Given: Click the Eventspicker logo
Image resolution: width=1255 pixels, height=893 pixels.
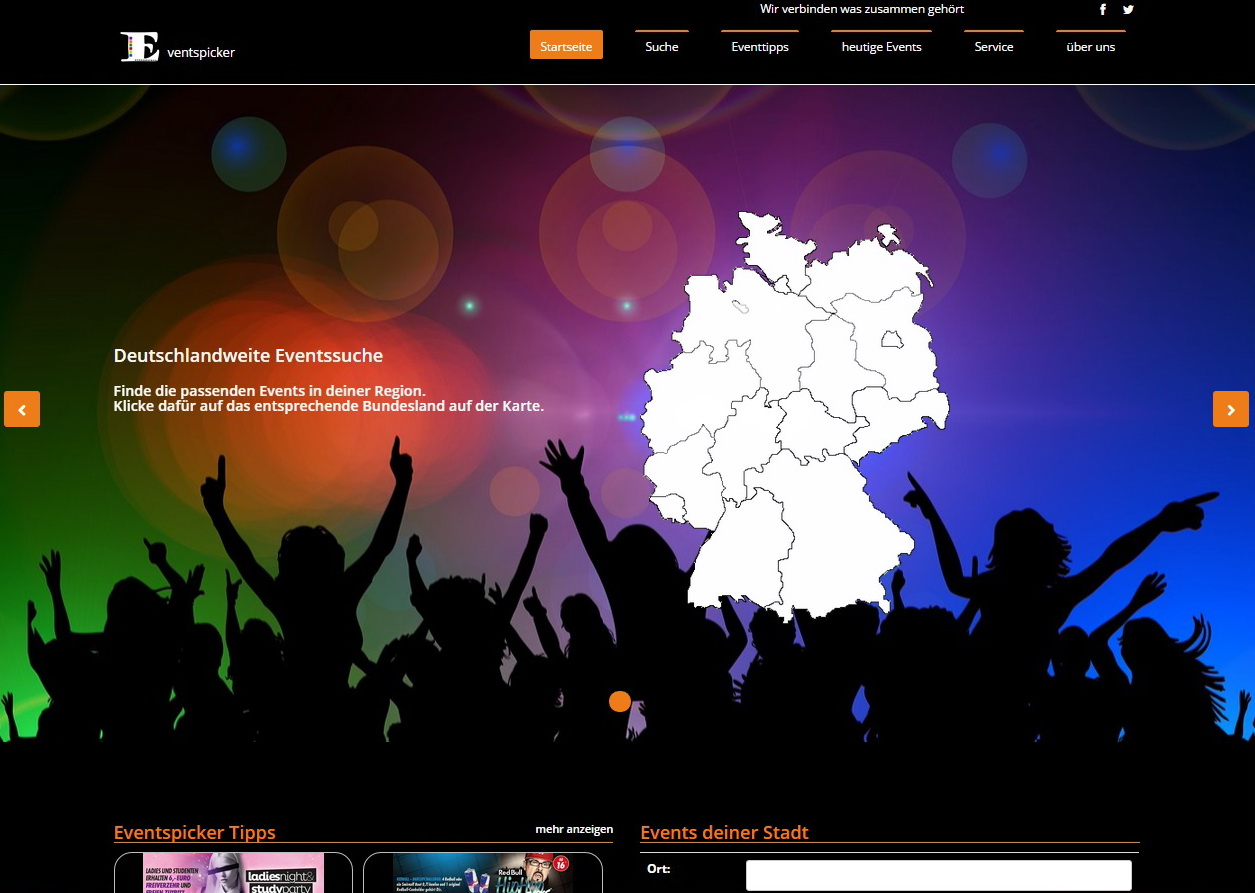Looking at the screenshot, I should [x=177, y=47].
